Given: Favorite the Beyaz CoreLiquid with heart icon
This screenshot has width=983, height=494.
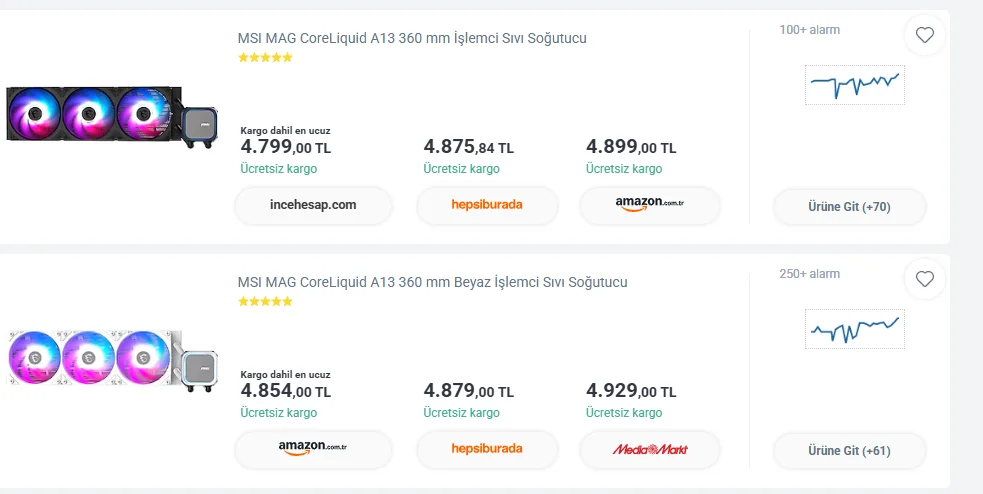Looking at the screenshot, I should pos(925,280).
